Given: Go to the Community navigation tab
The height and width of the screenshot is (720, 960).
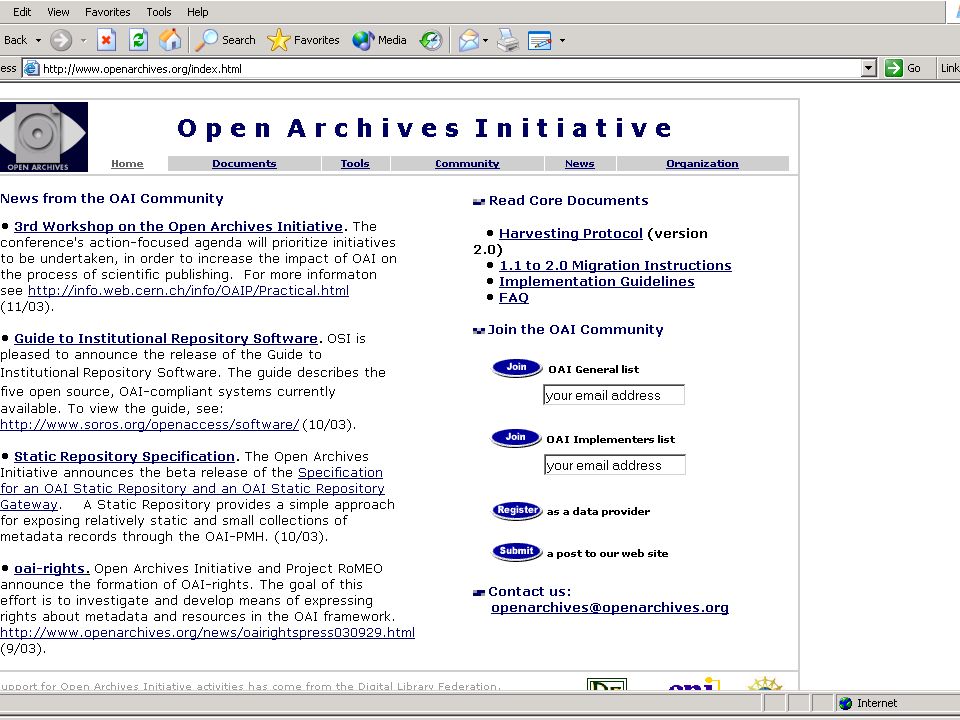Looking at the screenshot, I should click(467, 163).
